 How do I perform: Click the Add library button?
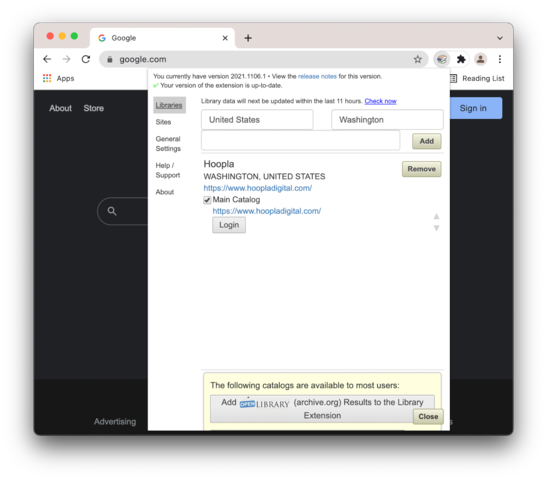[426, 141]
